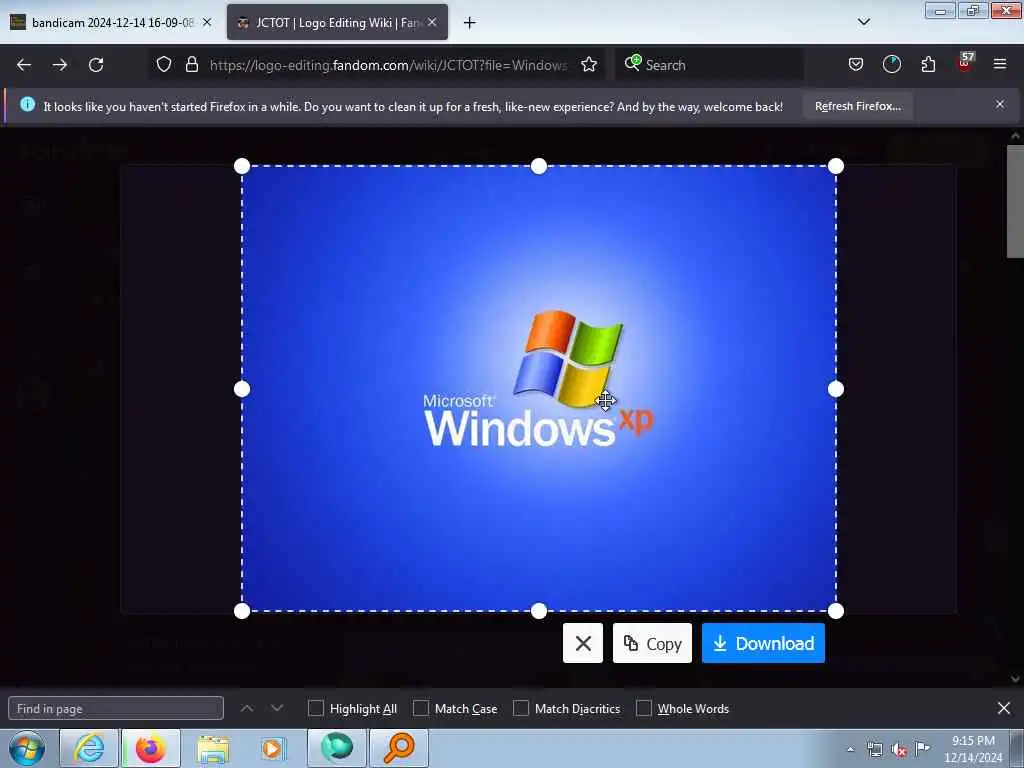Close the JCTOT Logo Editing Wiki tab
This screenshot has width=1024, height=768.
pos(432,22)
